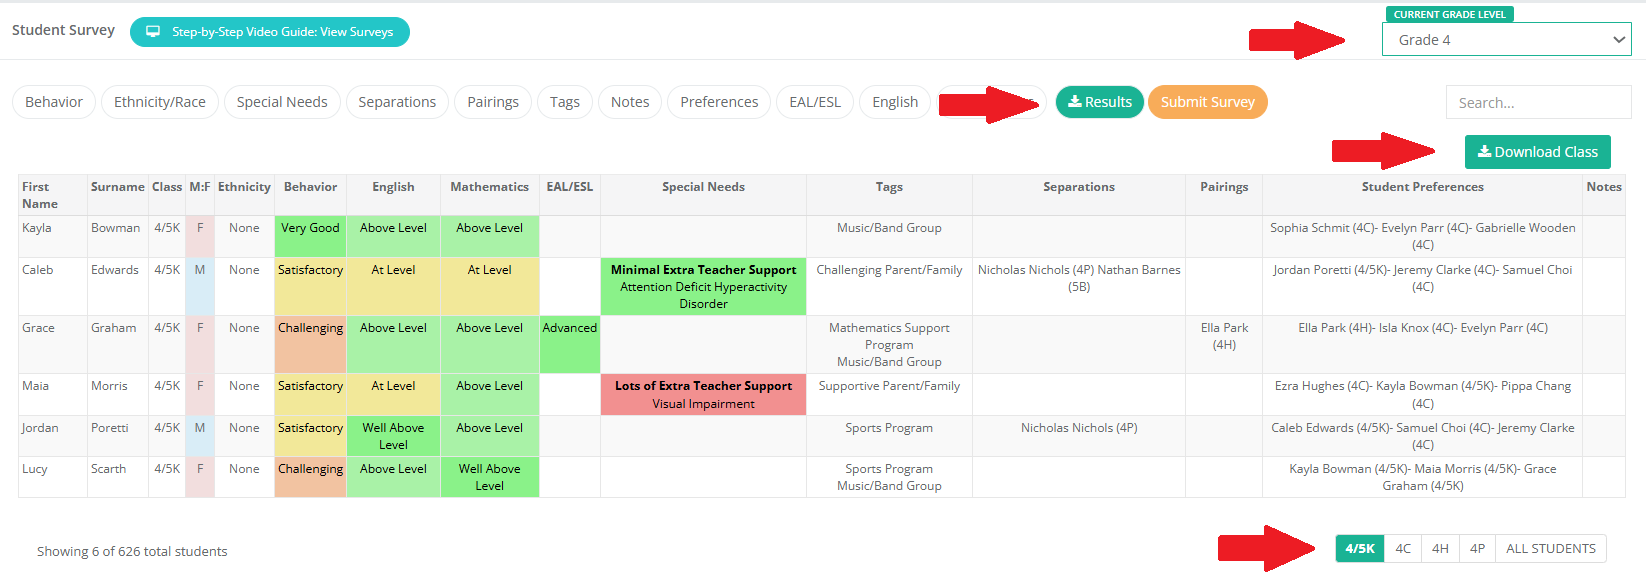Click the name Kayla in the table
The height and width of the screenshot is (586, 1646).
[x=37, y=228]
